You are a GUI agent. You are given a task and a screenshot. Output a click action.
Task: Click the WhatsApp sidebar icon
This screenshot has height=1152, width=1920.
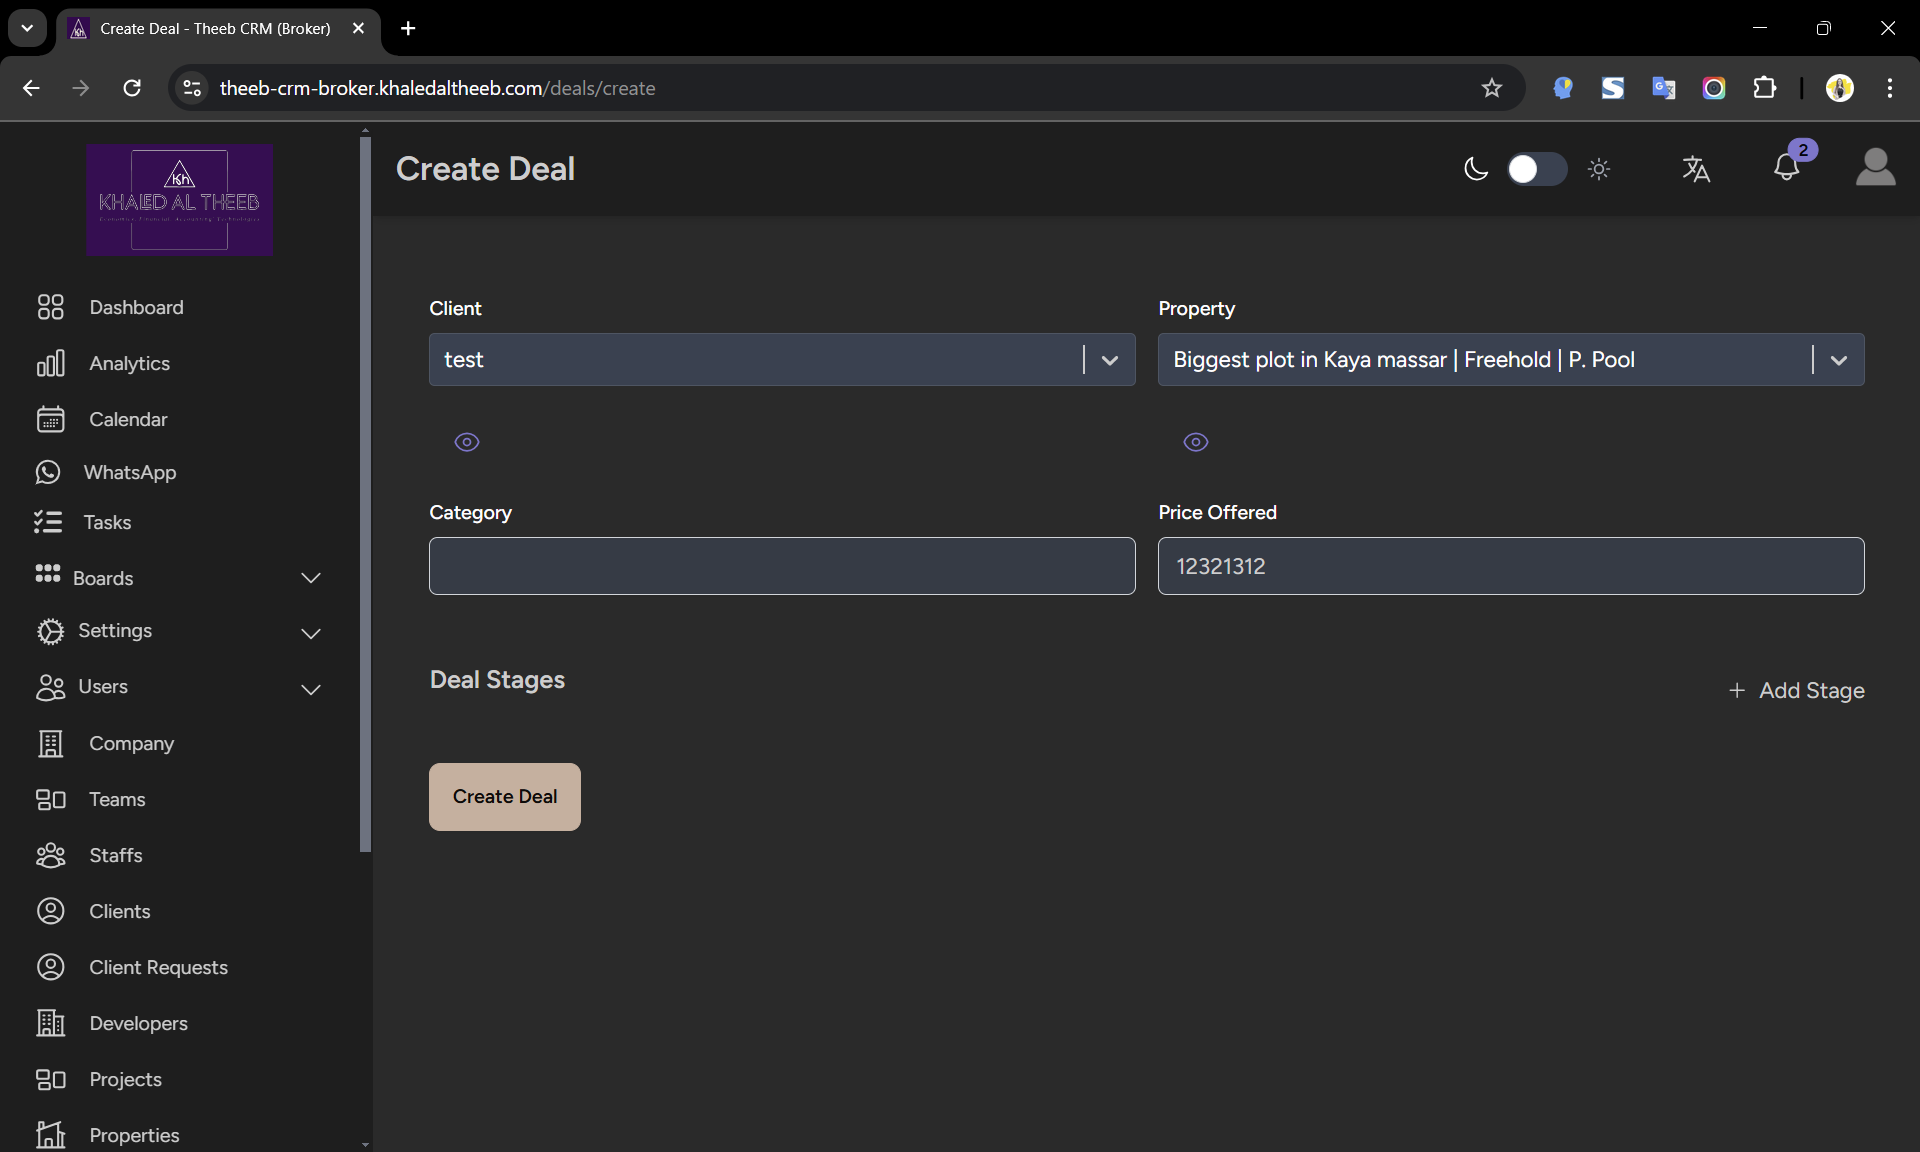48,472
